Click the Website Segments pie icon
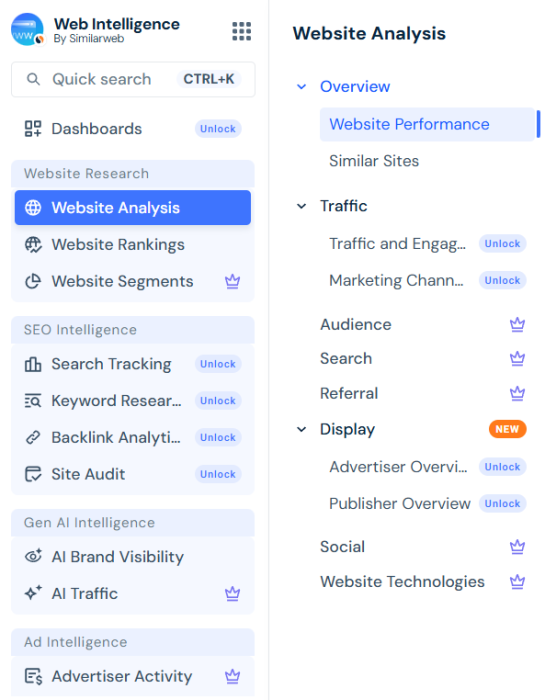The width and height of the screenshot is (545, 700). point(33,281)
